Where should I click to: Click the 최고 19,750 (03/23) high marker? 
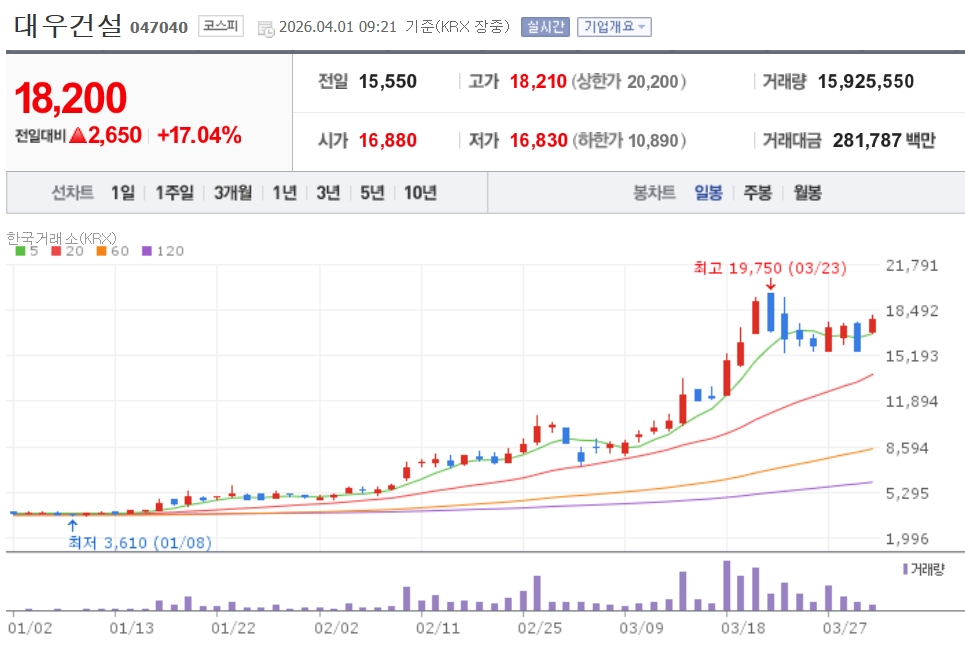pos(770,268)
